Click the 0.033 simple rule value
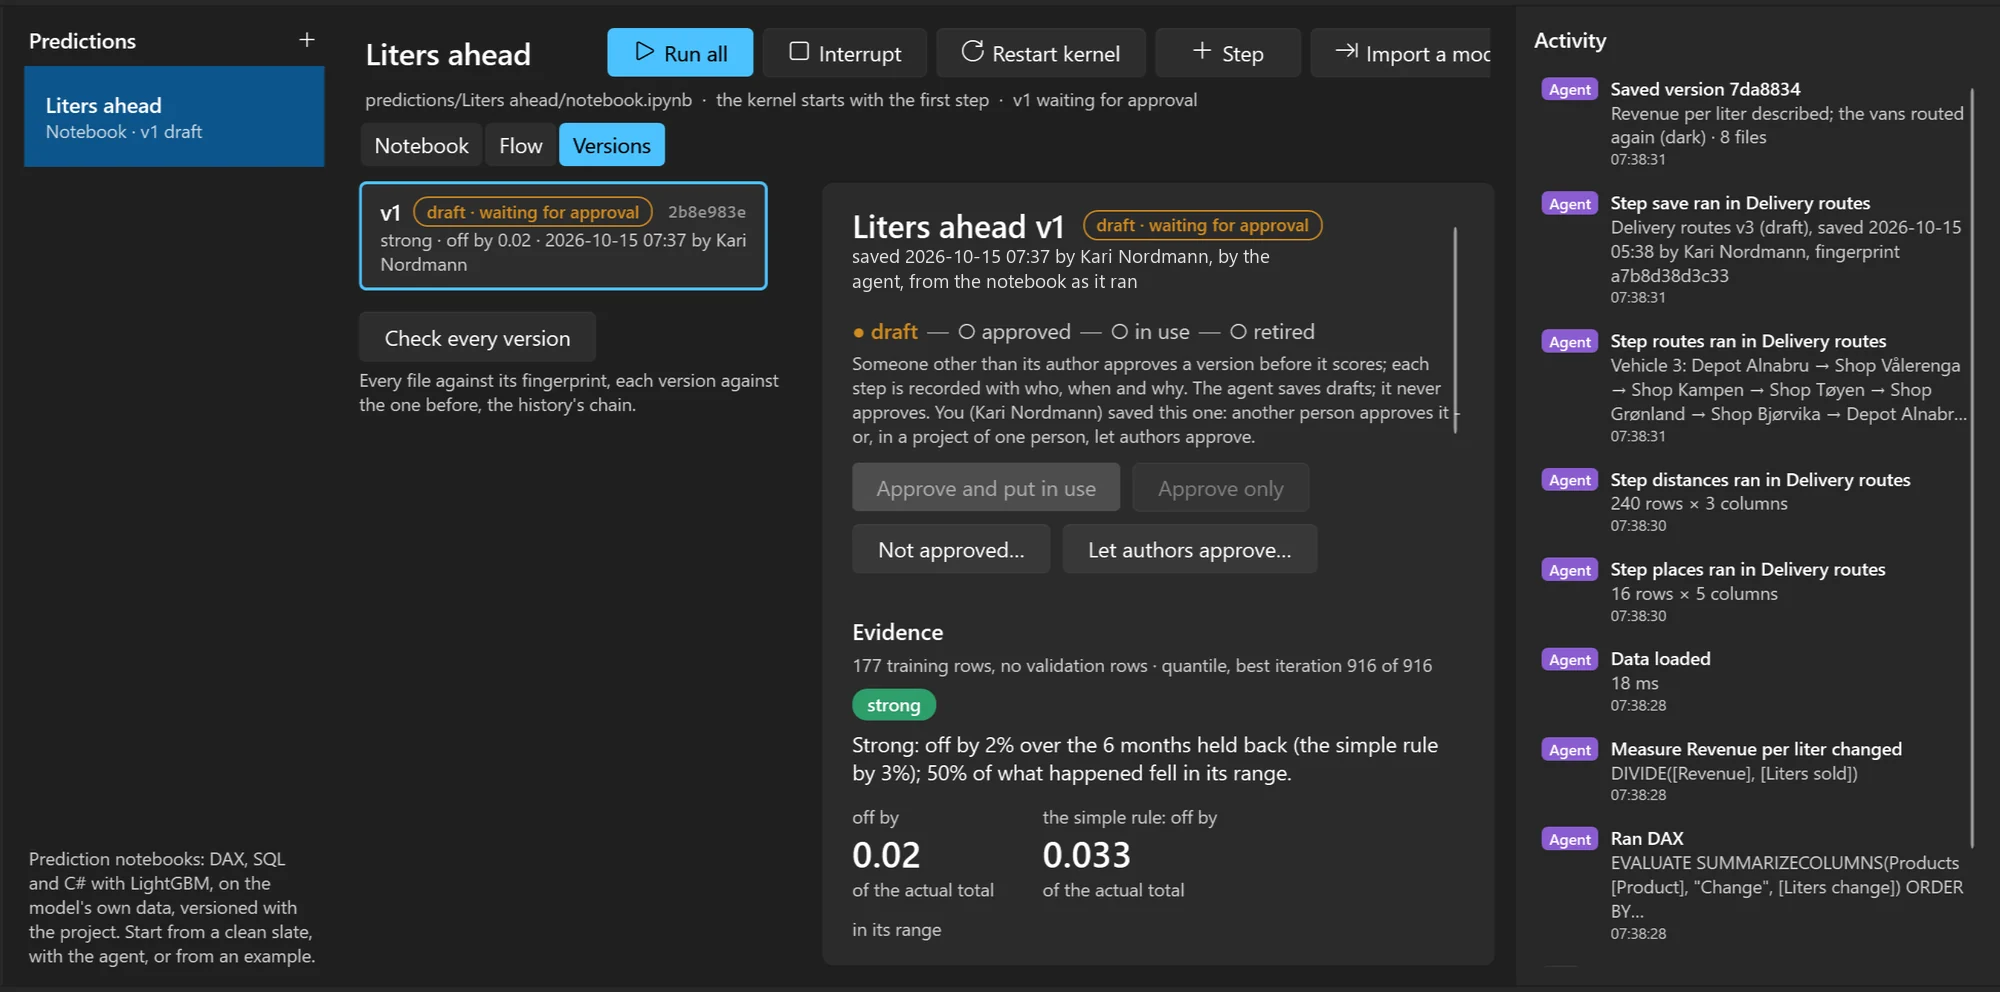Screen dimensions: 2000x992 (1086, 855)
